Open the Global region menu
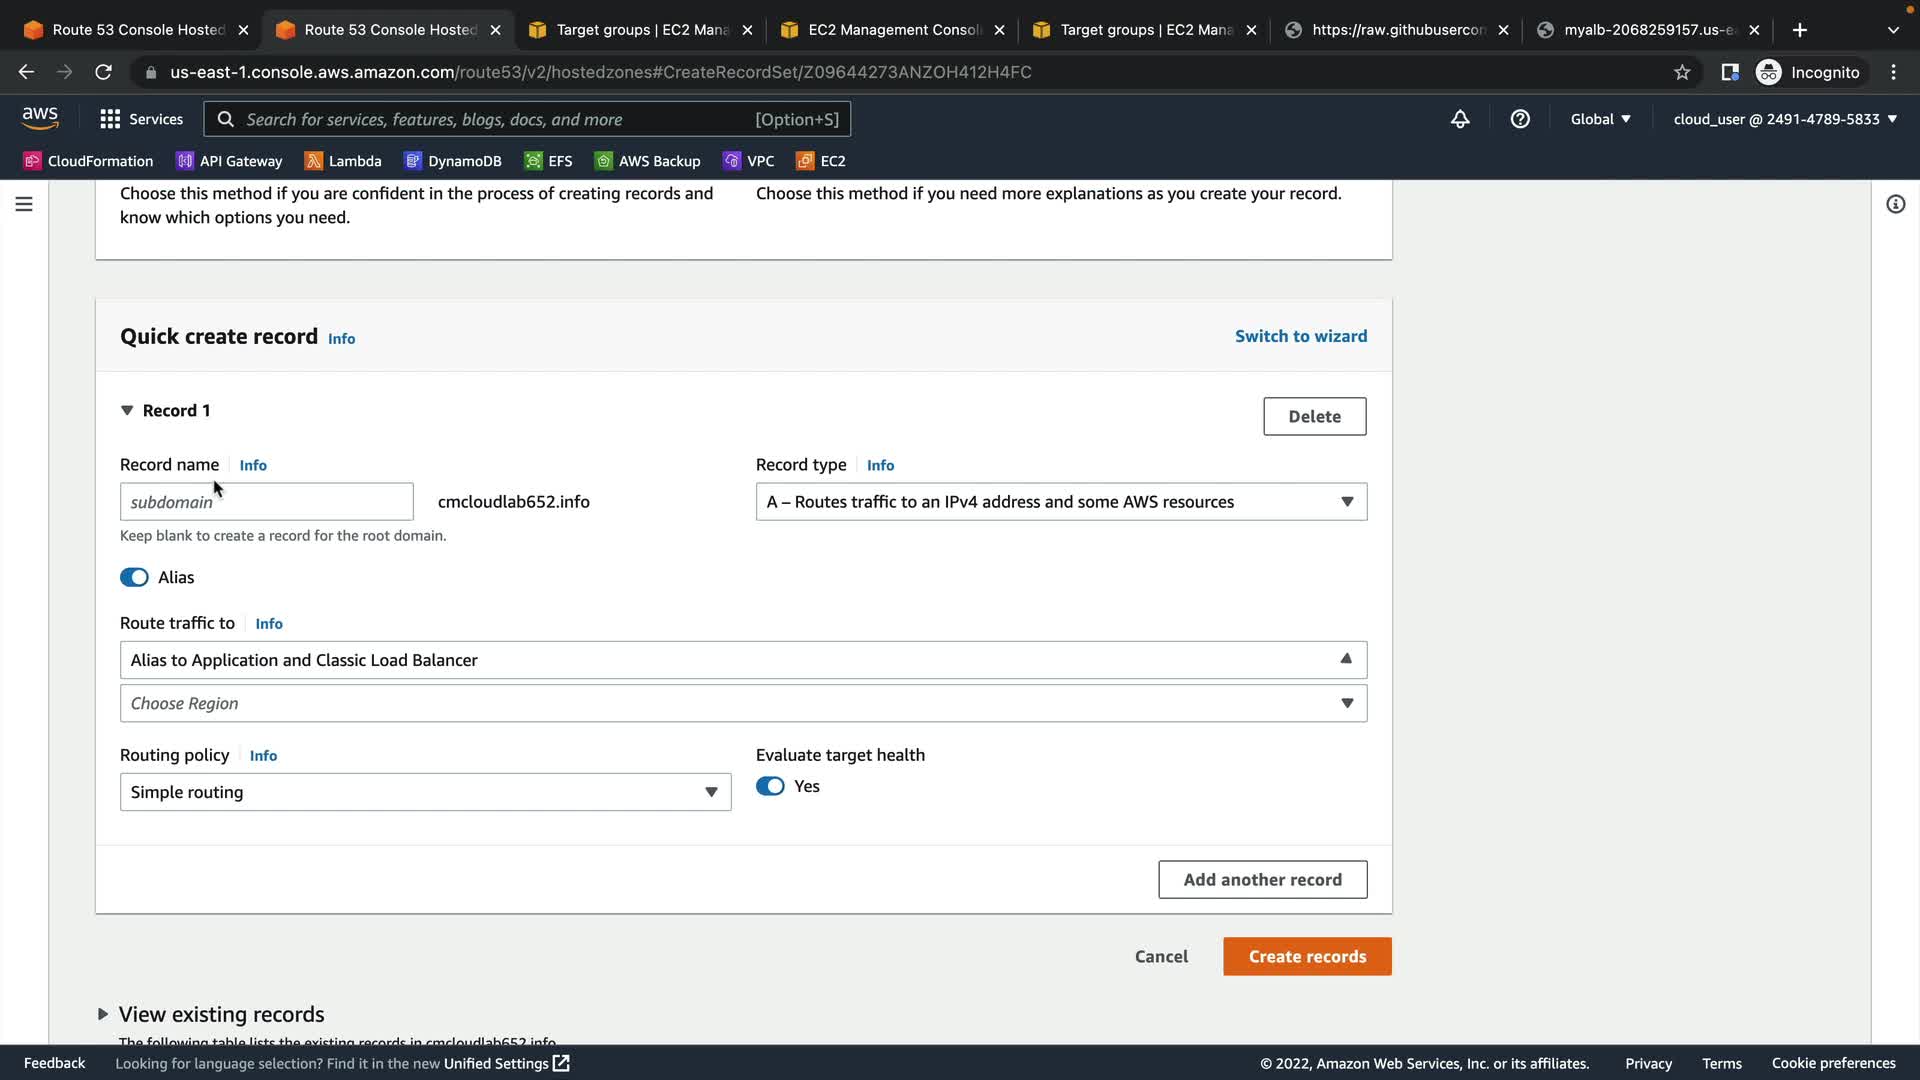Image resolution: width=1920 pixels, height=1080 pixels. 1600,119
